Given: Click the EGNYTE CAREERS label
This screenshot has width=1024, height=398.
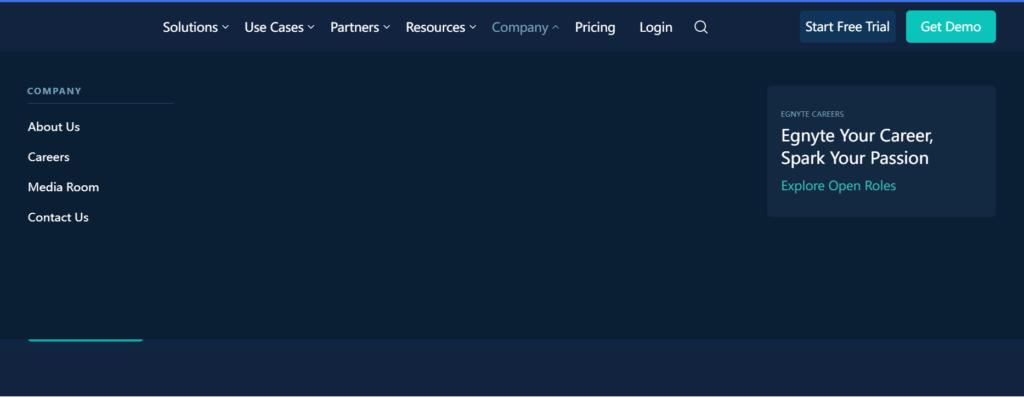Looking at the screenshot, I should [812, 114].
